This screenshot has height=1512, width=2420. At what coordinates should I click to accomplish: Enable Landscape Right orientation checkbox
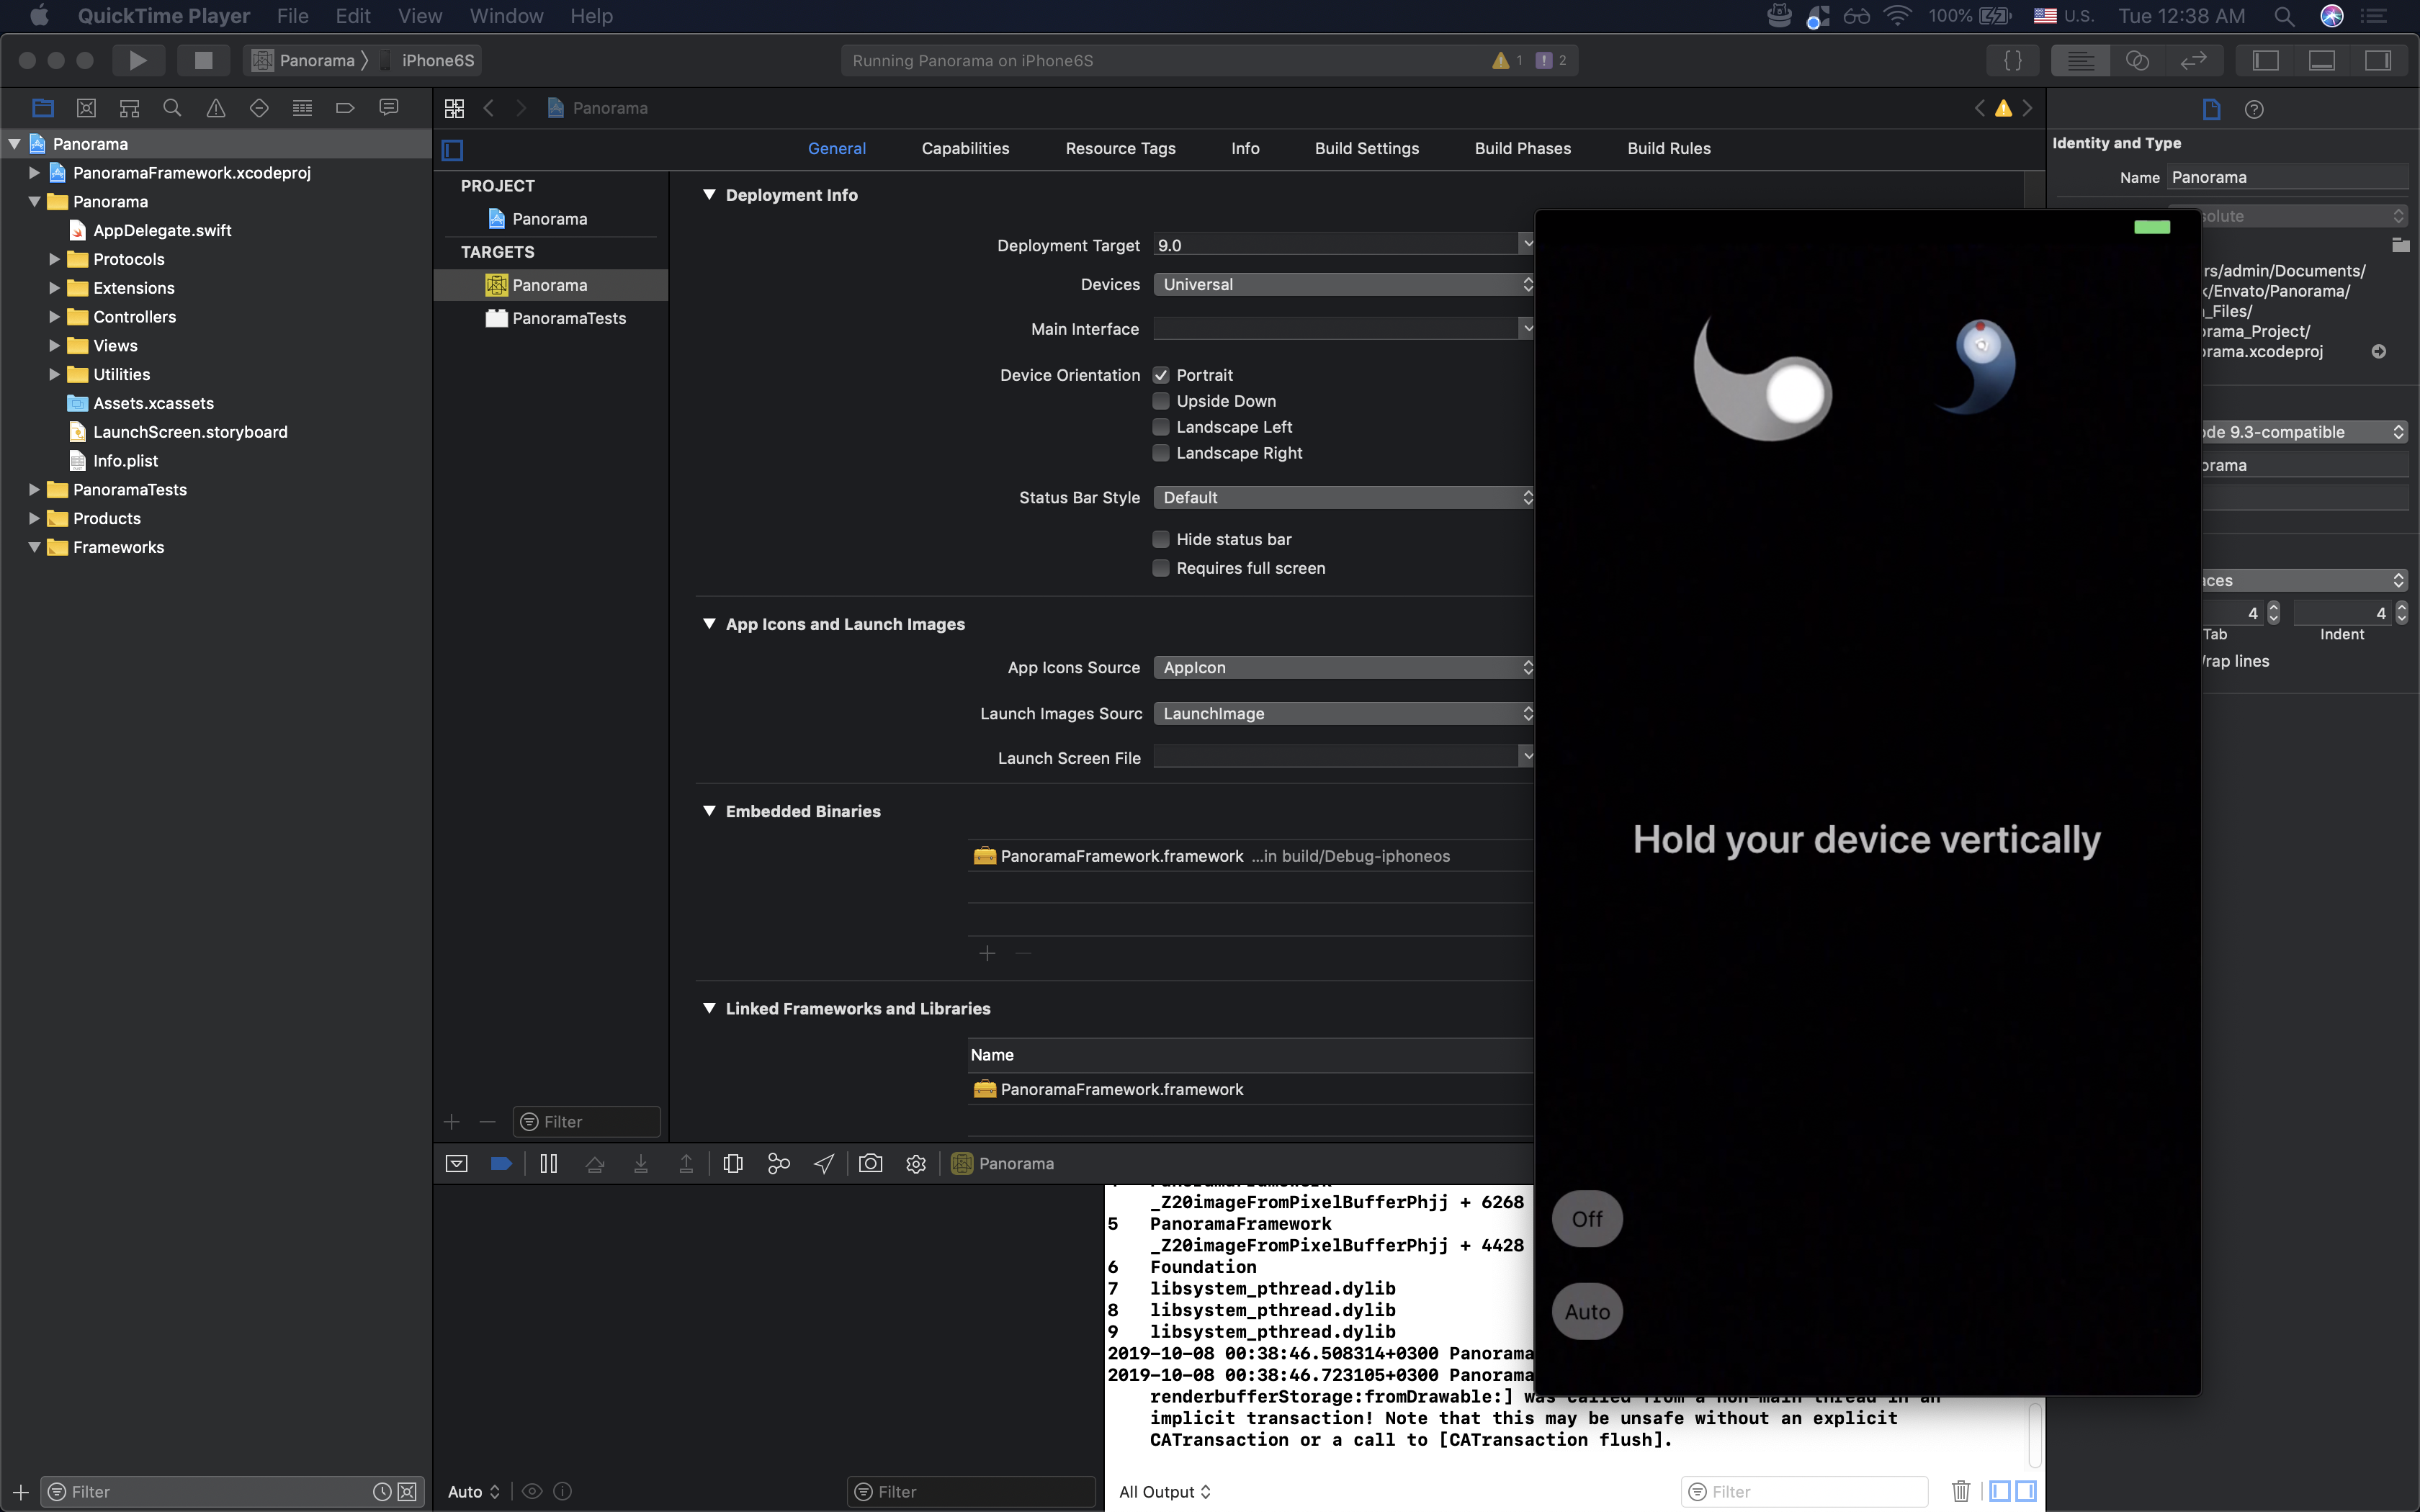pos(1161,453)
